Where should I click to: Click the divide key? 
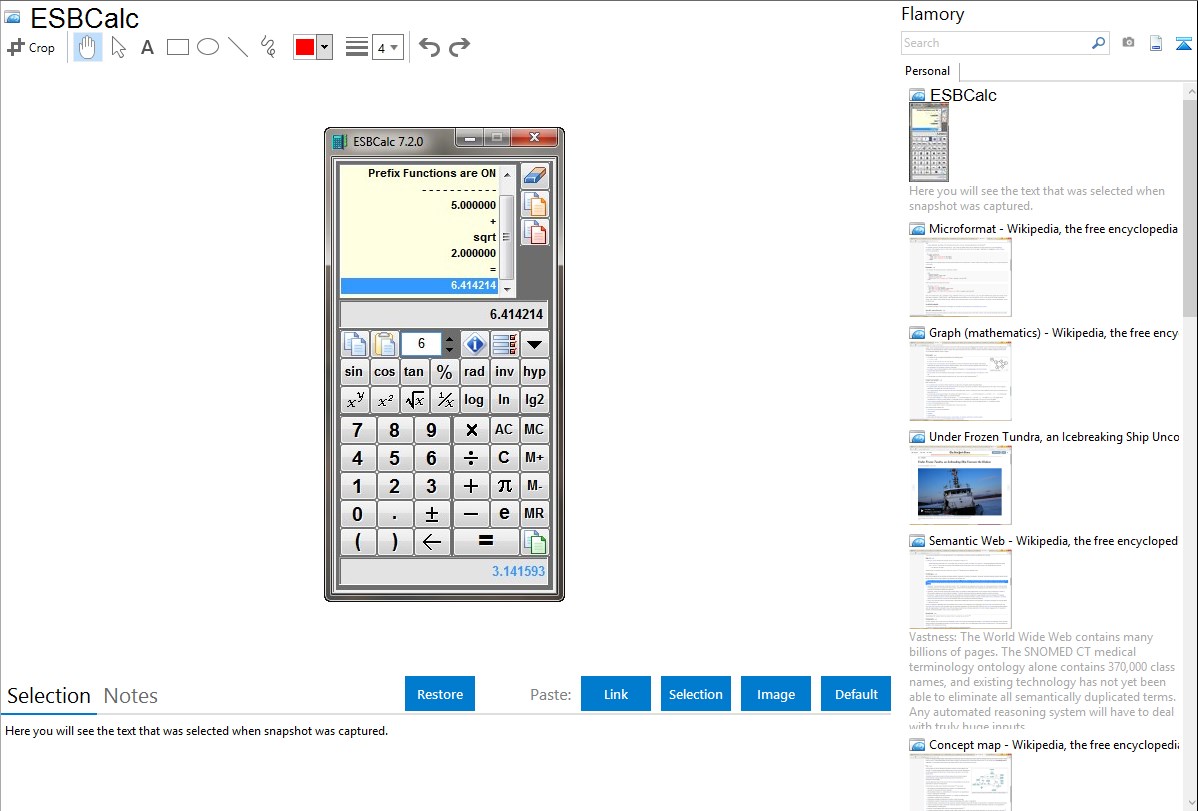471,458
